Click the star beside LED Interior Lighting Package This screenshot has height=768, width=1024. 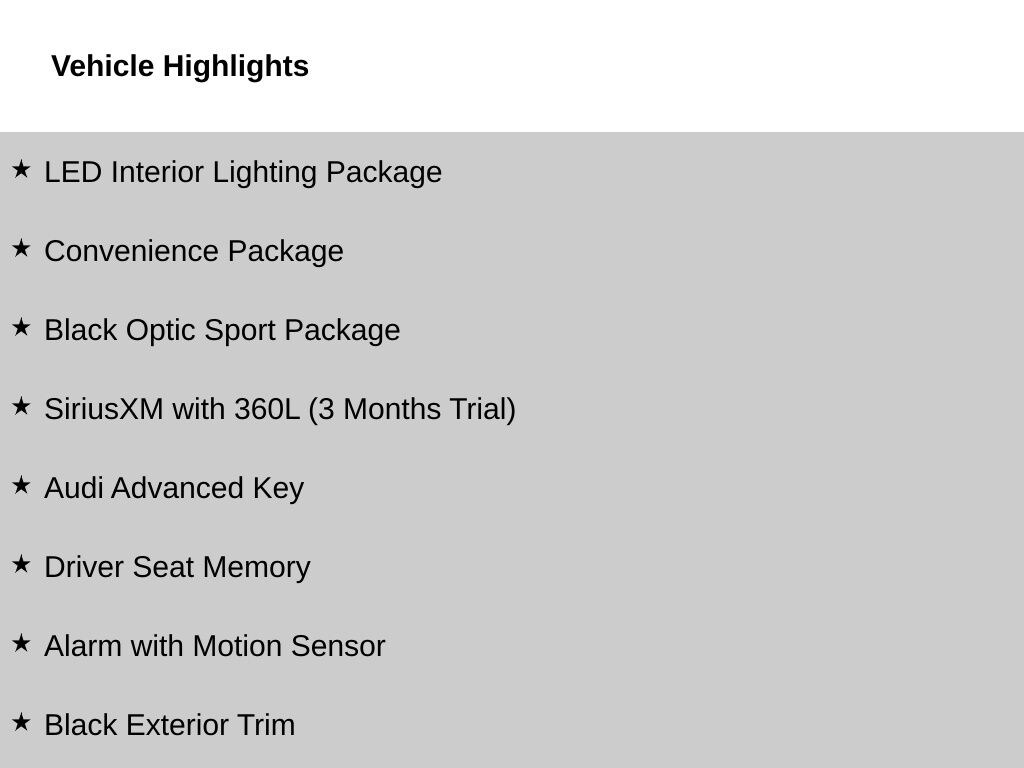click(x=21, y=168)
